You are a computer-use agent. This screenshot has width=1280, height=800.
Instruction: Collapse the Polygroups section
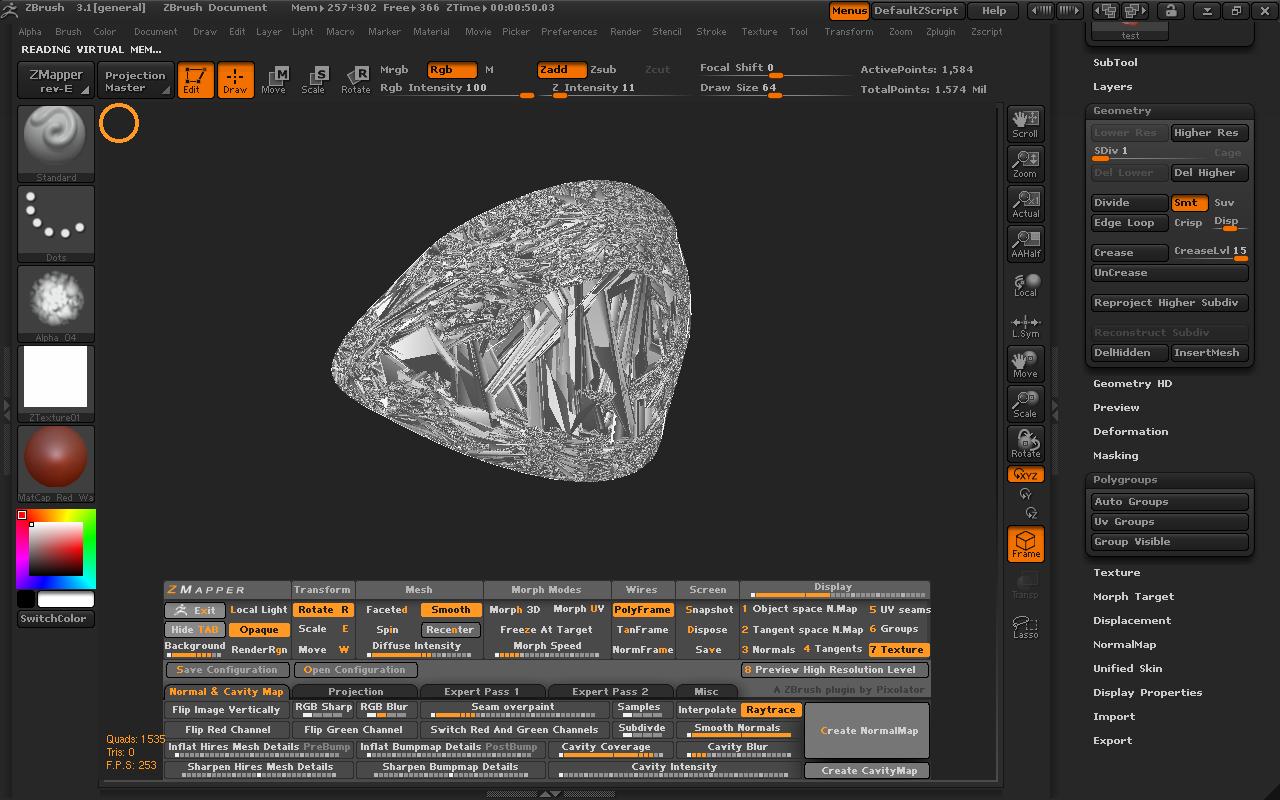[x=1125, y=480]
